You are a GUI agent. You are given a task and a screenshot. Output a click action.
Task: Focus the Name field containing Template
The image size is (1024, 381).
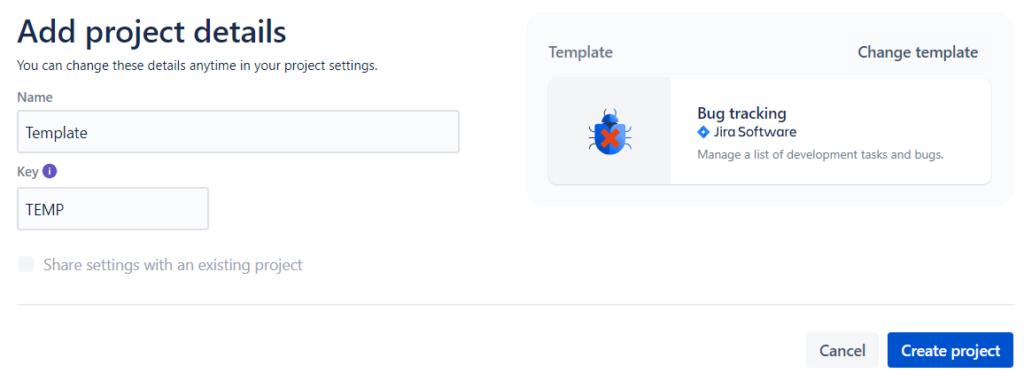238,132
